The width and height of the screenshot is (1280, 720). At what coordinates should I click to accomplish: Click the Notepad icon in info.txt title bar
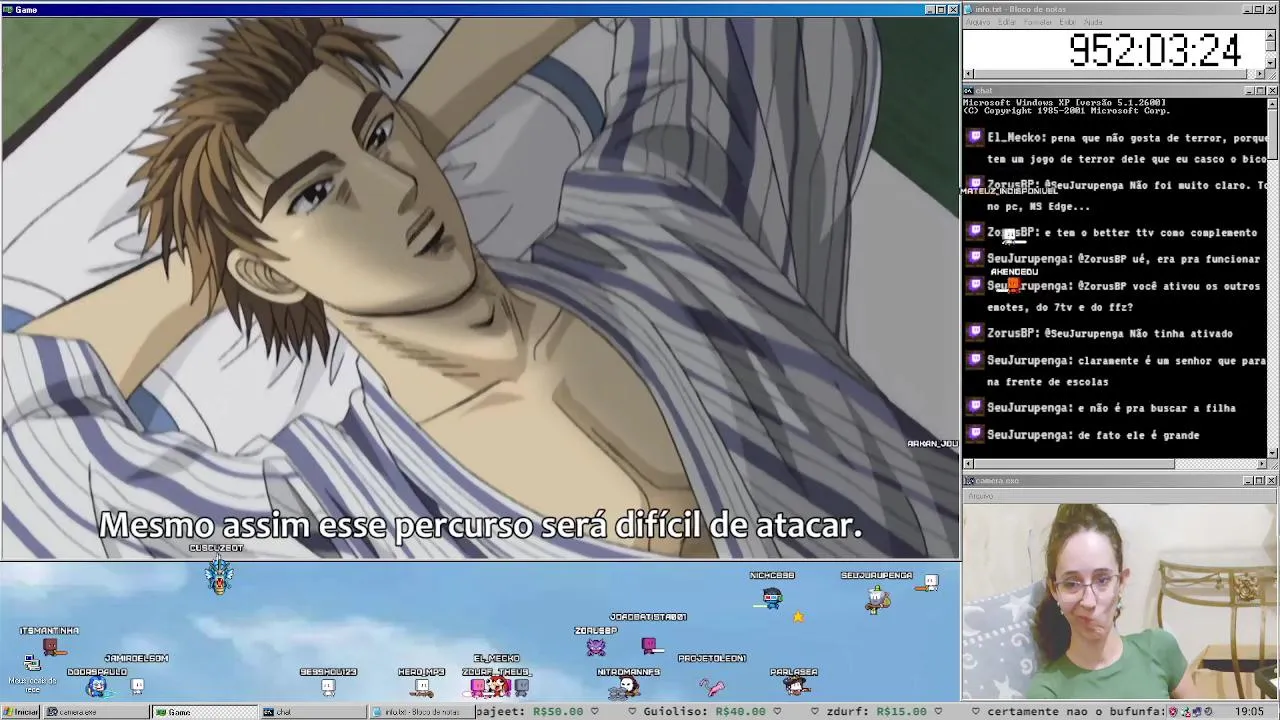tap(969, 9)
